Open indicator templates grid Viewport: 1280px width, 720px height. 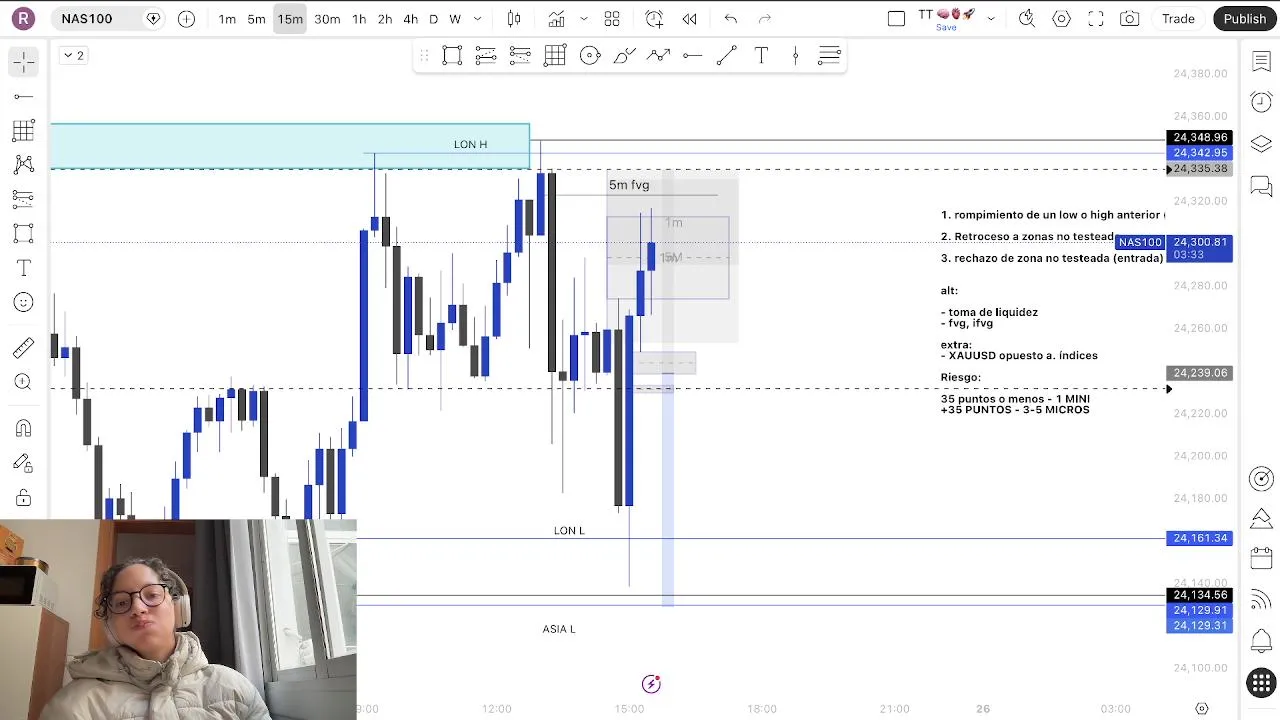coord(612,19)
